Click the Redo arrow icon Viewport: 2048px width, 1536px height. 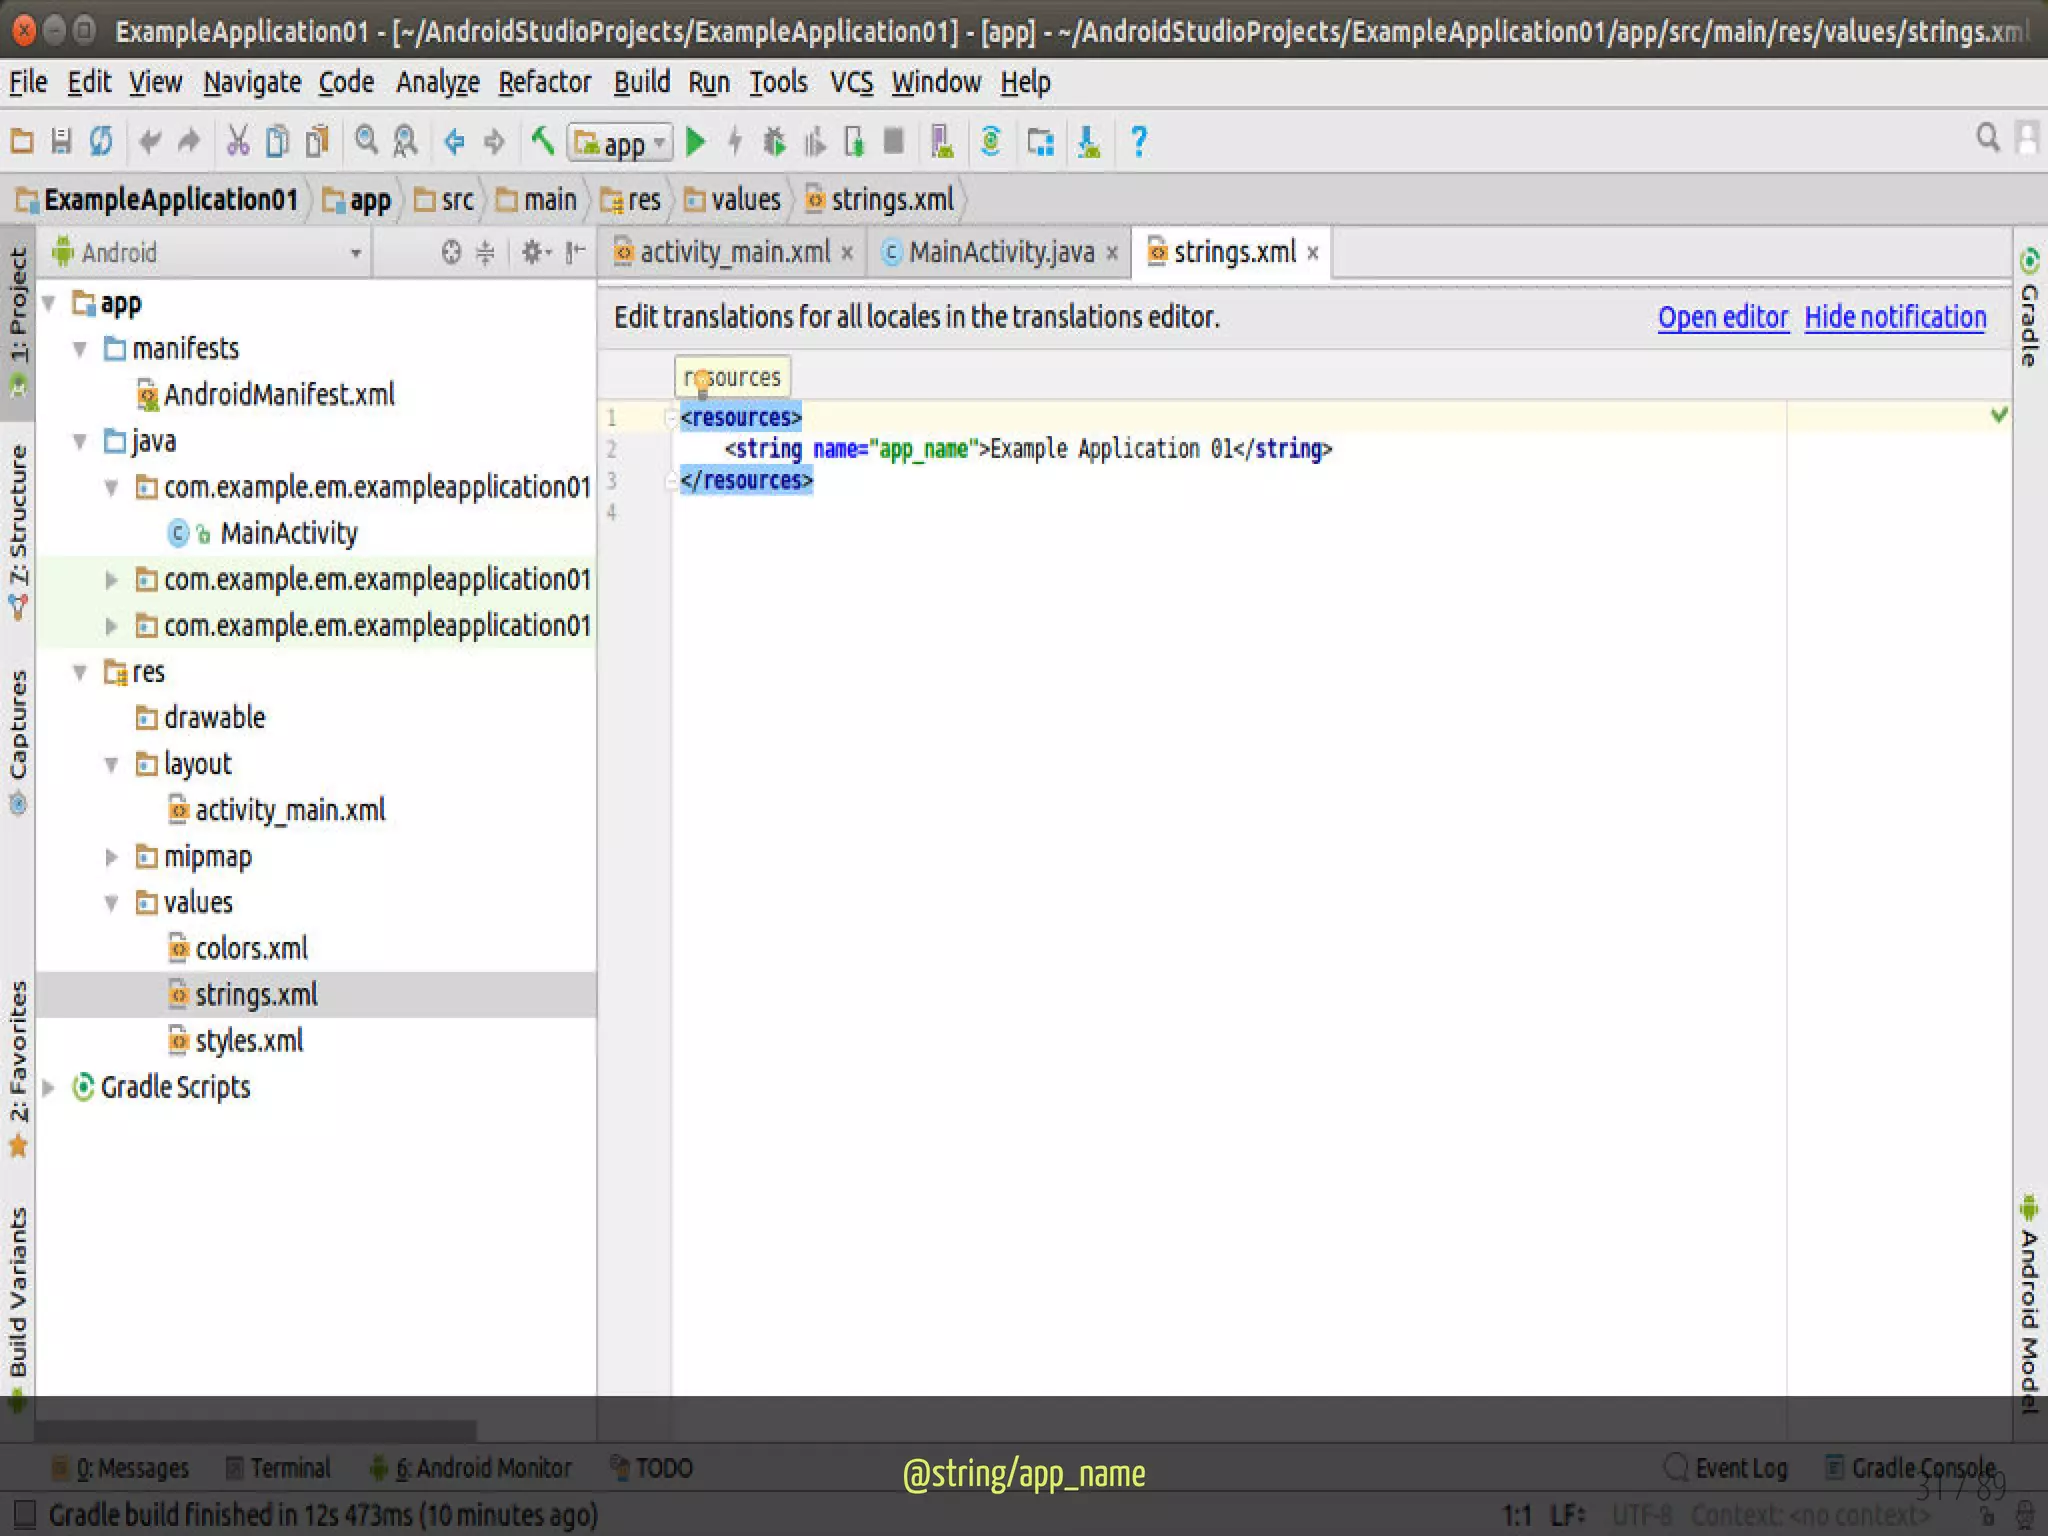[x=188, y=142]
